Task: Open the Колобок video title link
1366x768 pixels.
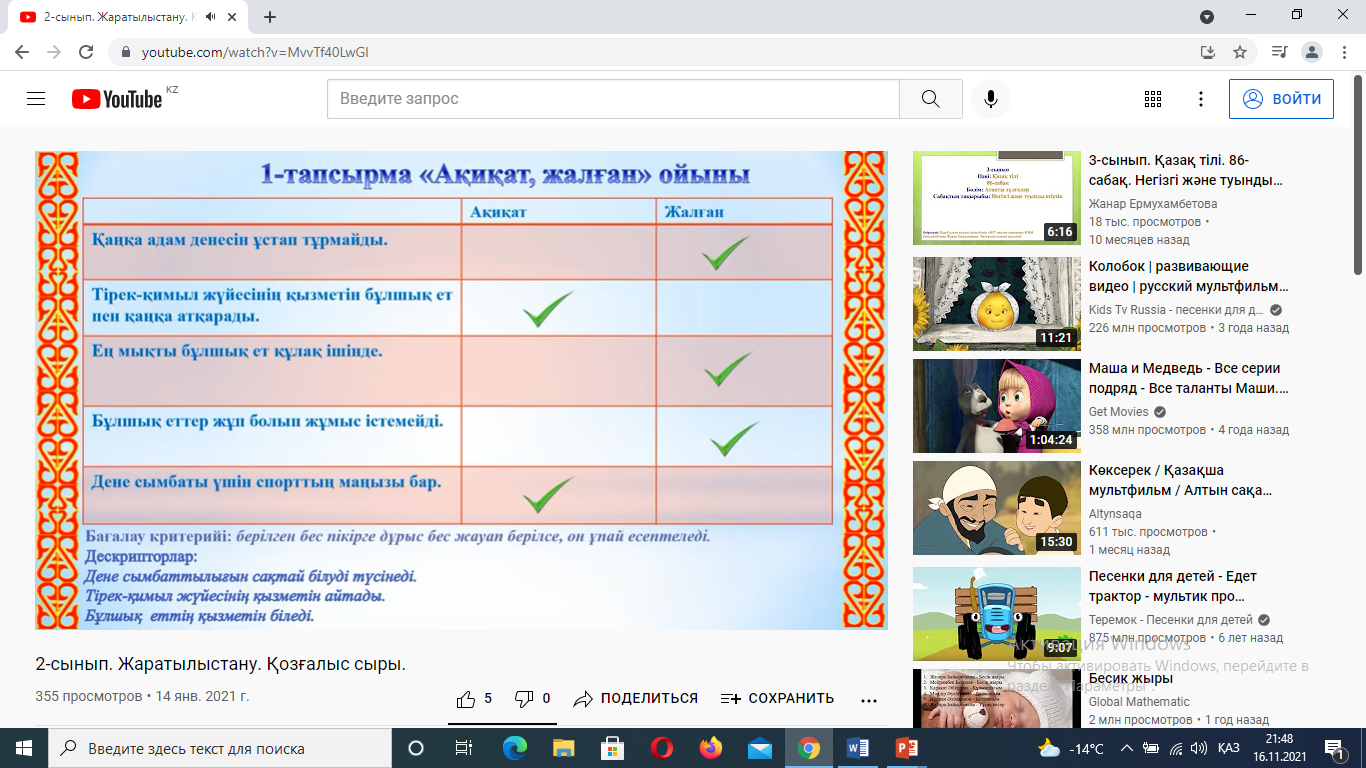Action: click(x=1189, y=276)
